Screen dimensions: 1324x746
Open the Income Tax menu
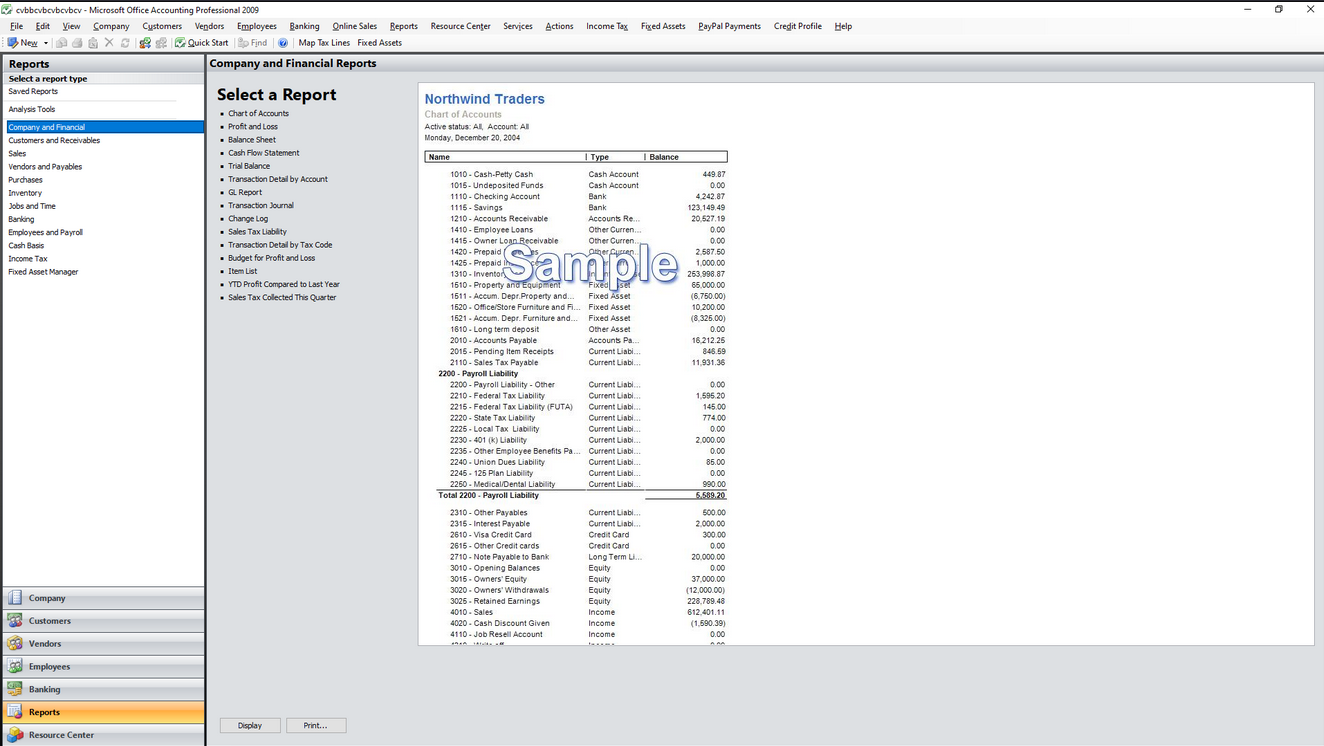point(607,26)
